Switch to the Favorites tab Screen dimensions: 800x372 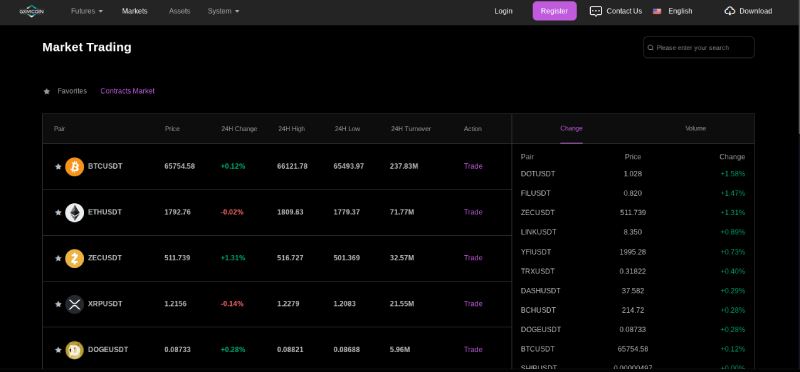(x=72, y=91)
